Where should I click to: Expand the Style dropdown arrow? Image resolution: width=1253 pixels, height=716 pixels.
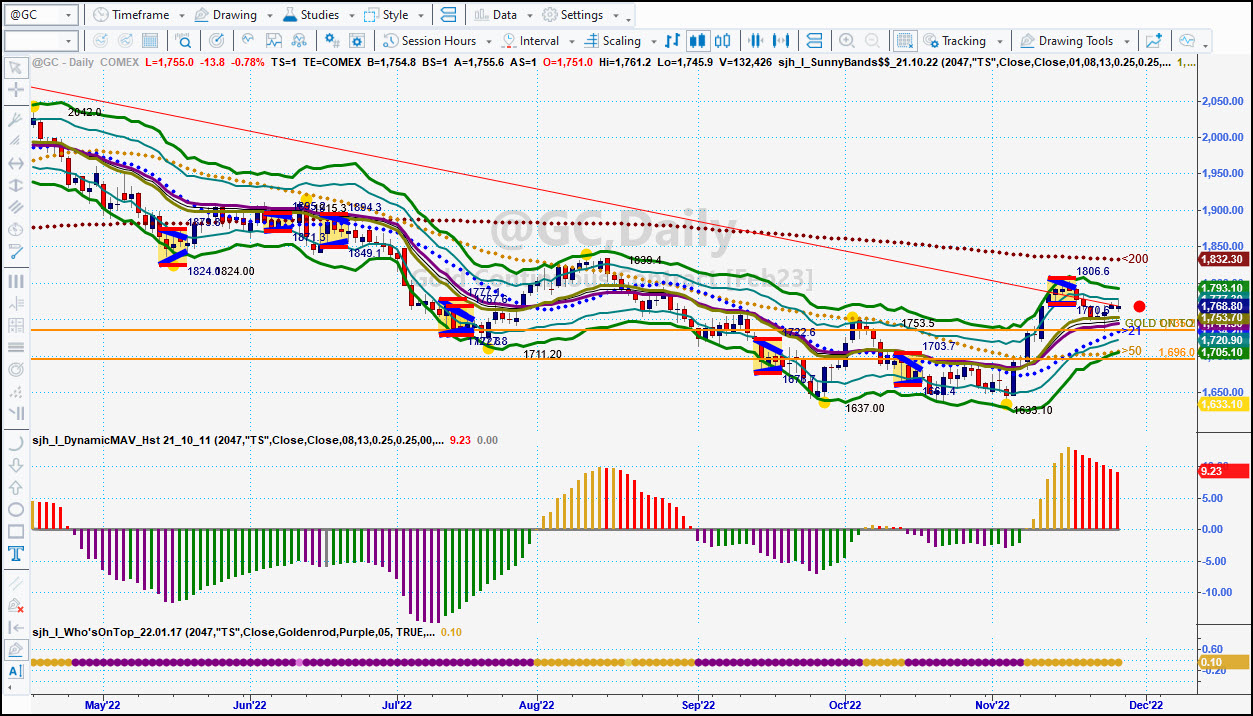(x=419, y=16)
